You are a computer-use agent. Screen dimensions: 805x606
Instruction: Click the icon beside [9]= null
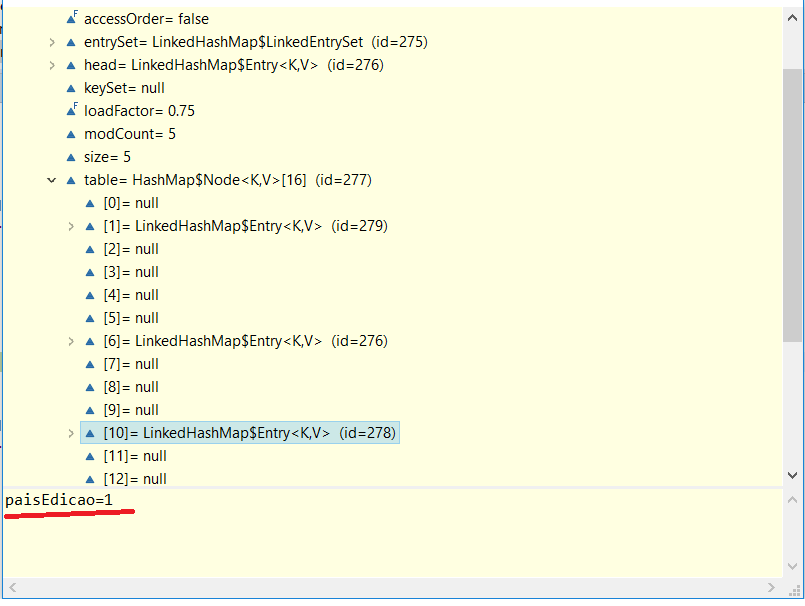[x=90, y=411]
